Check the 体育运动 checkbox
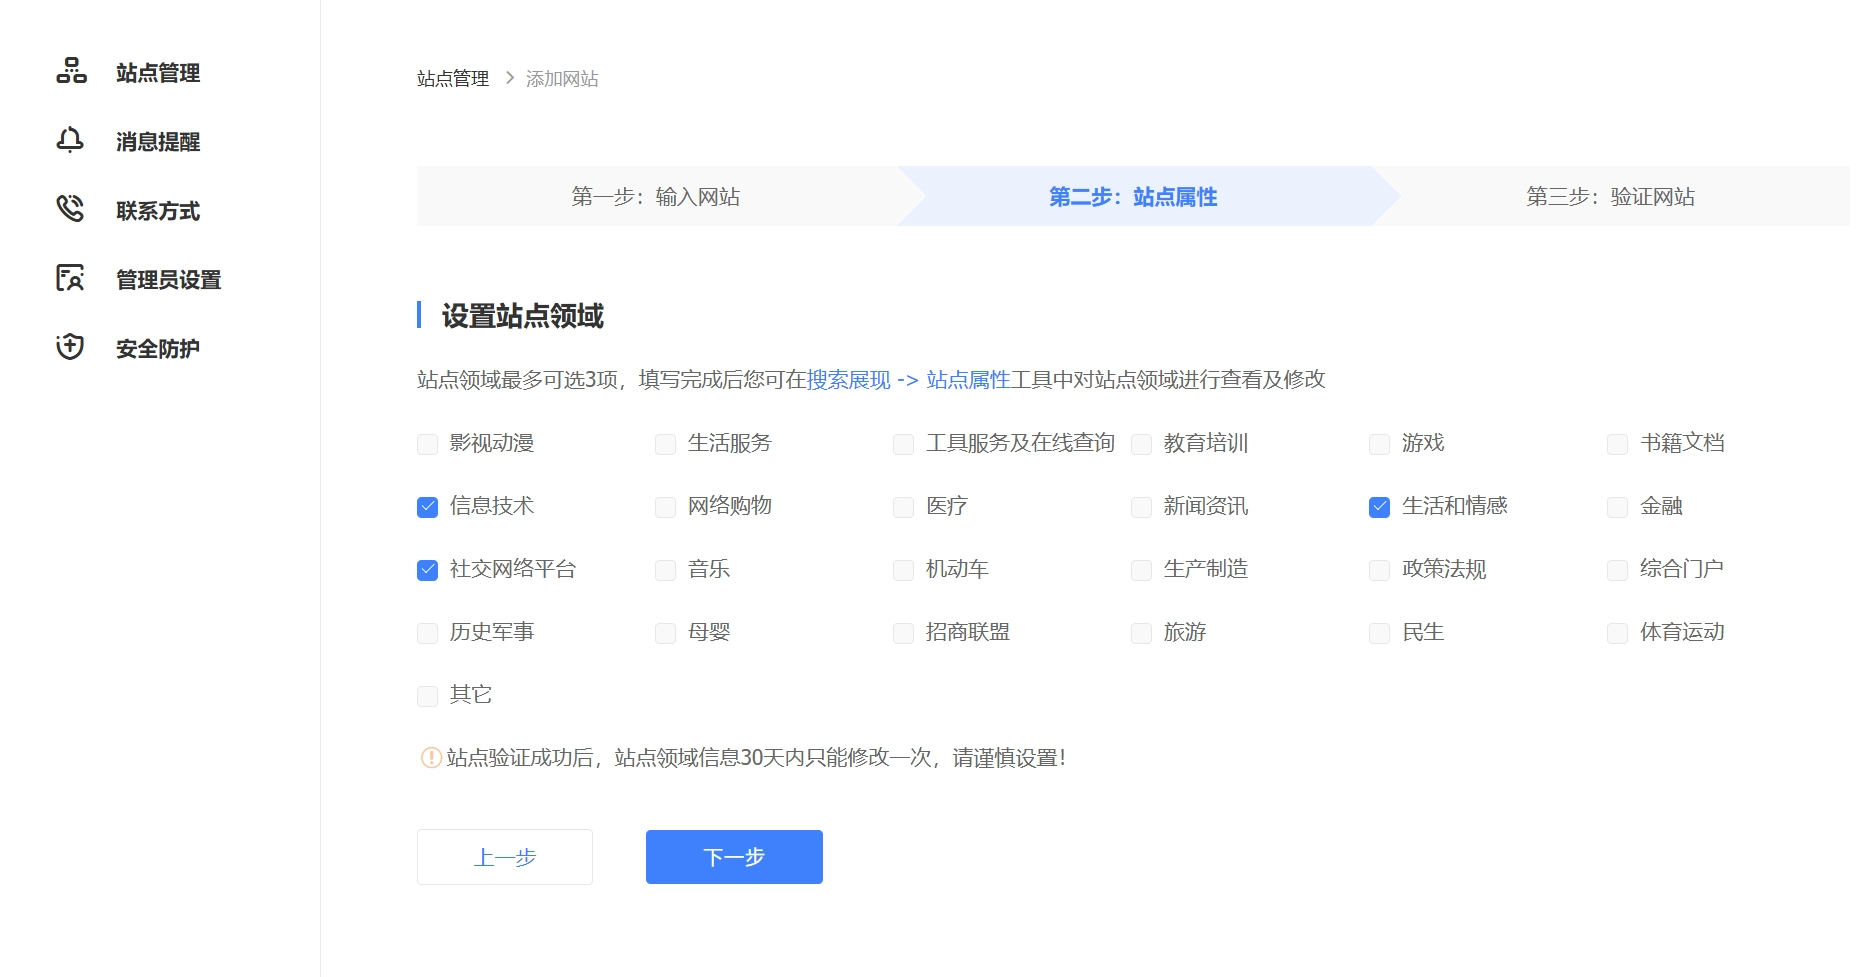The height and width of the screenshot is (977, 1870). pos(1617,633)
